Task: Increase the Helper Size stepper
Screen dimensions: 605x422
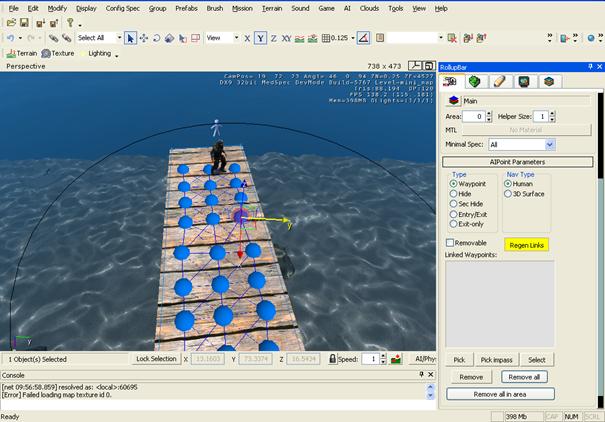Action: [552, 114]
